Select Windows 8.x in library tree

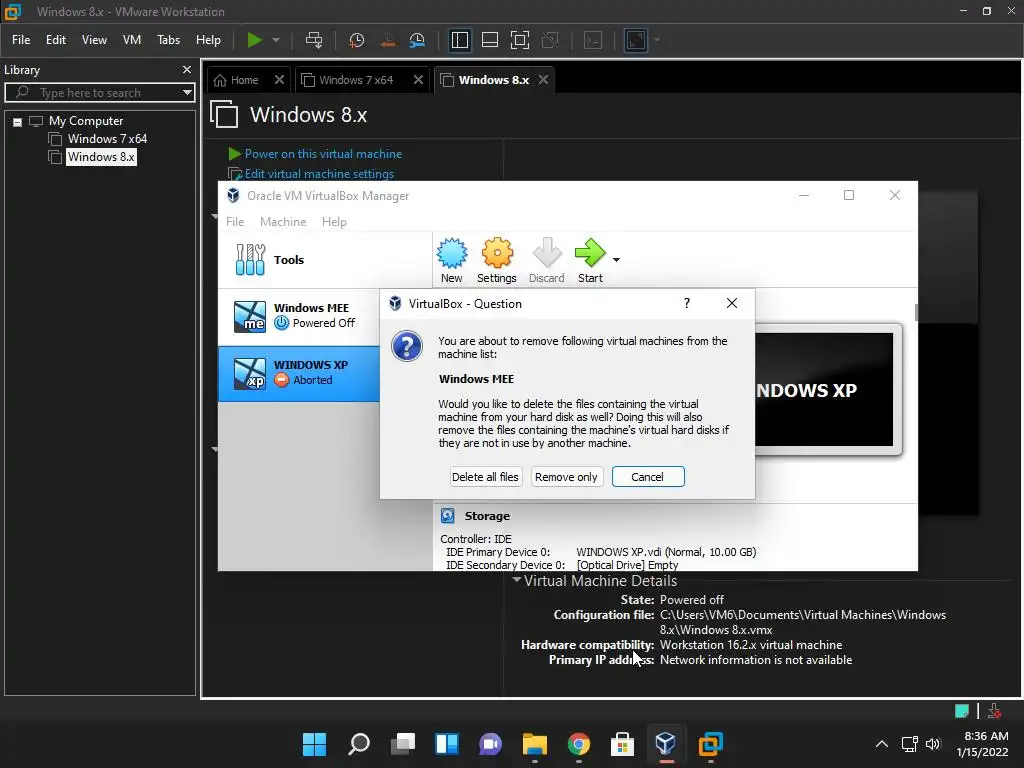click(101, 157)
